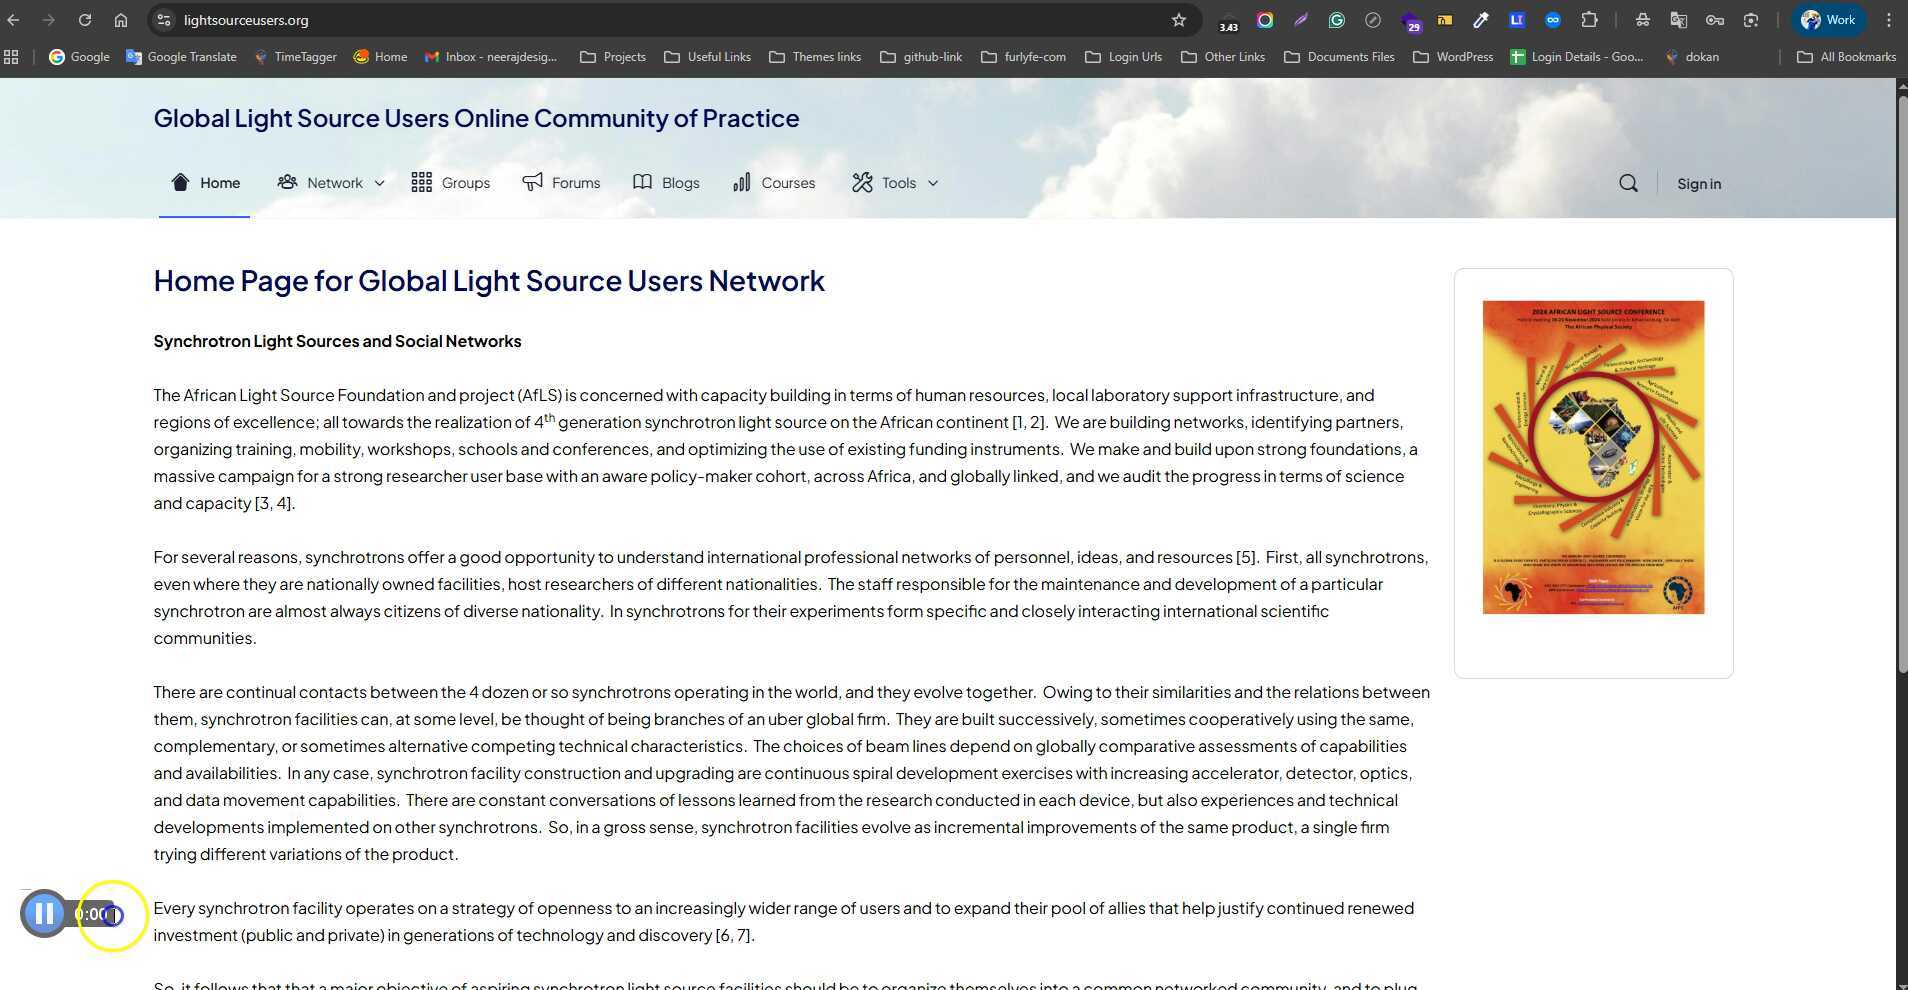Viewport: 1908px width, 990px height.
Task: Open the grey compass extension icon
Action: 1373,20
